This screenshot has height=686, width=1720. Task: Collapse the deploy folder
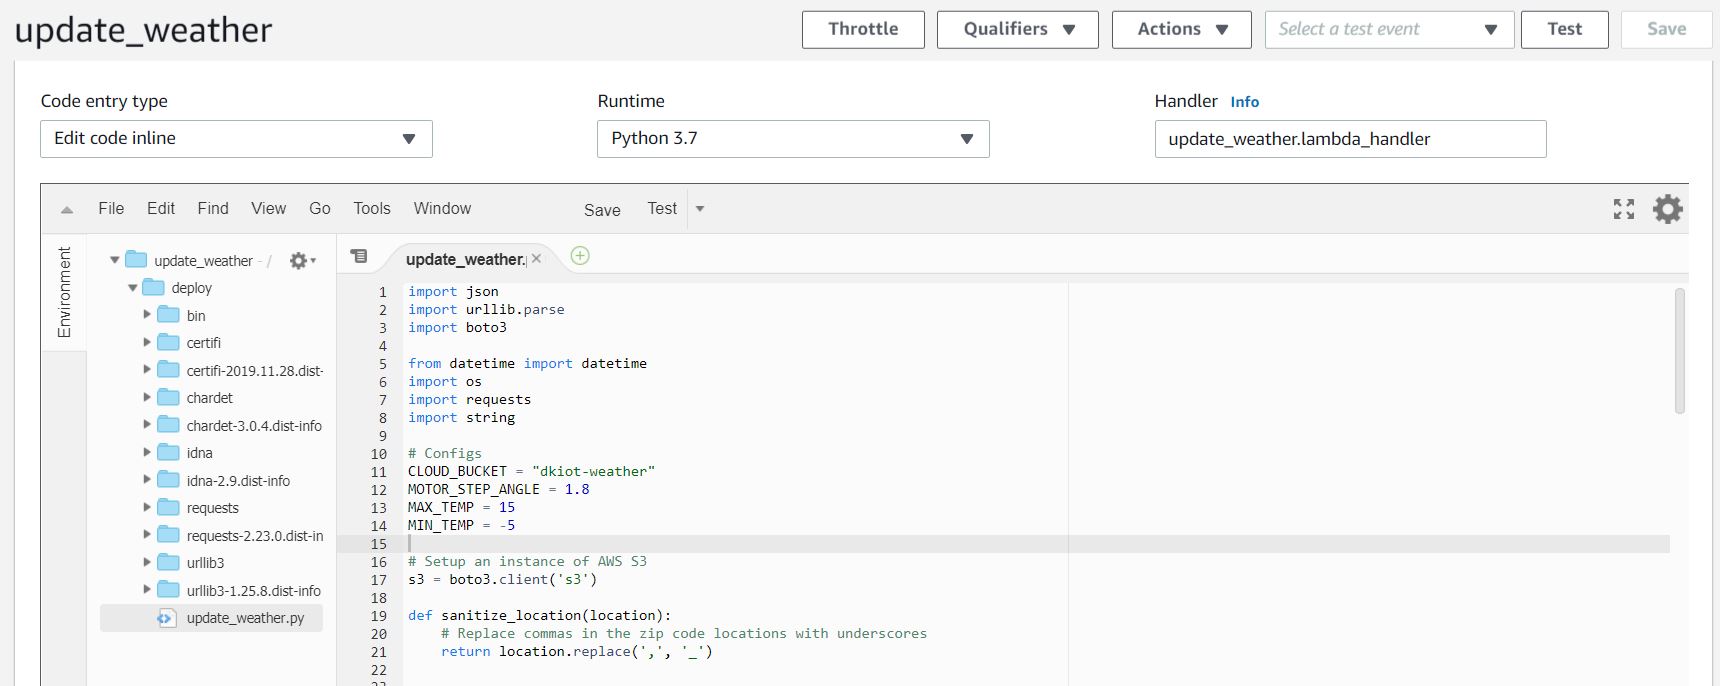132,288
